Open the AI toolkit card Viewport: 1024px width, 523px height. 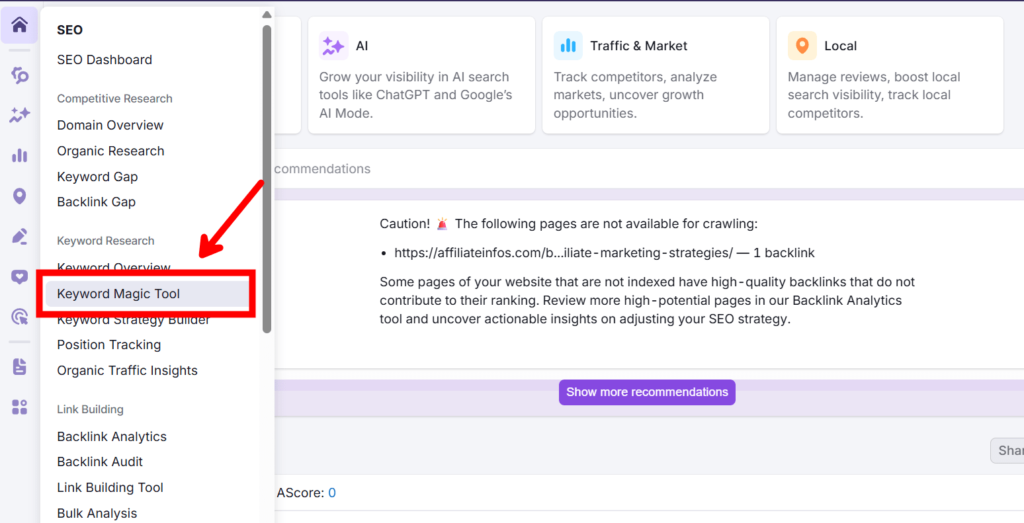(421, 75)
